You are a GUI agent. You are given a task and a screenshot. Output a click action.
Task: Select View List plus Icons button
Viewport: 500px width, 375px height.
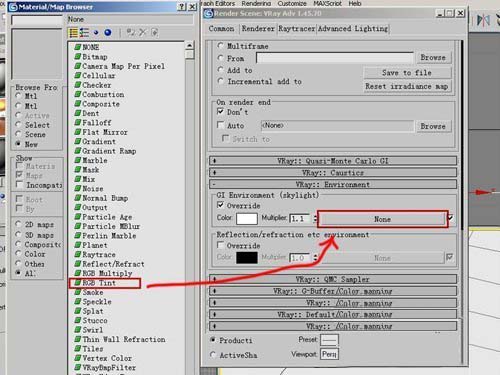84,33
